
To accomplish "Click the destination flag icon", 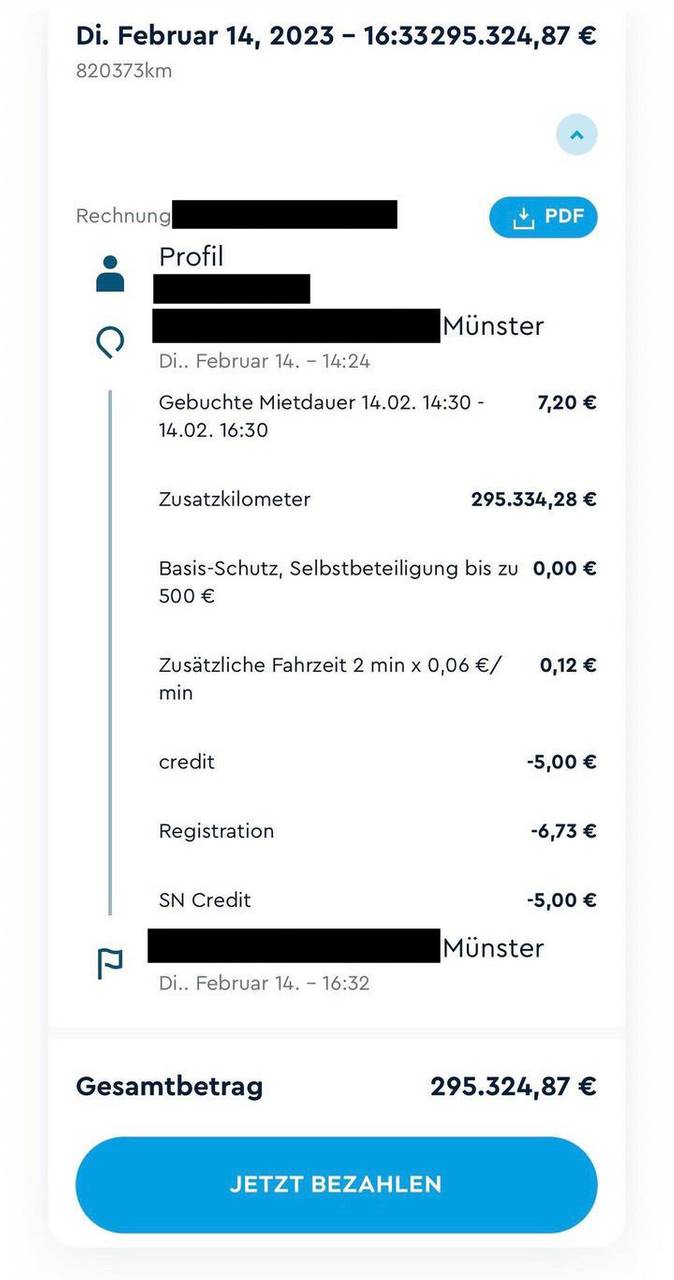I will tap(110, 965).
